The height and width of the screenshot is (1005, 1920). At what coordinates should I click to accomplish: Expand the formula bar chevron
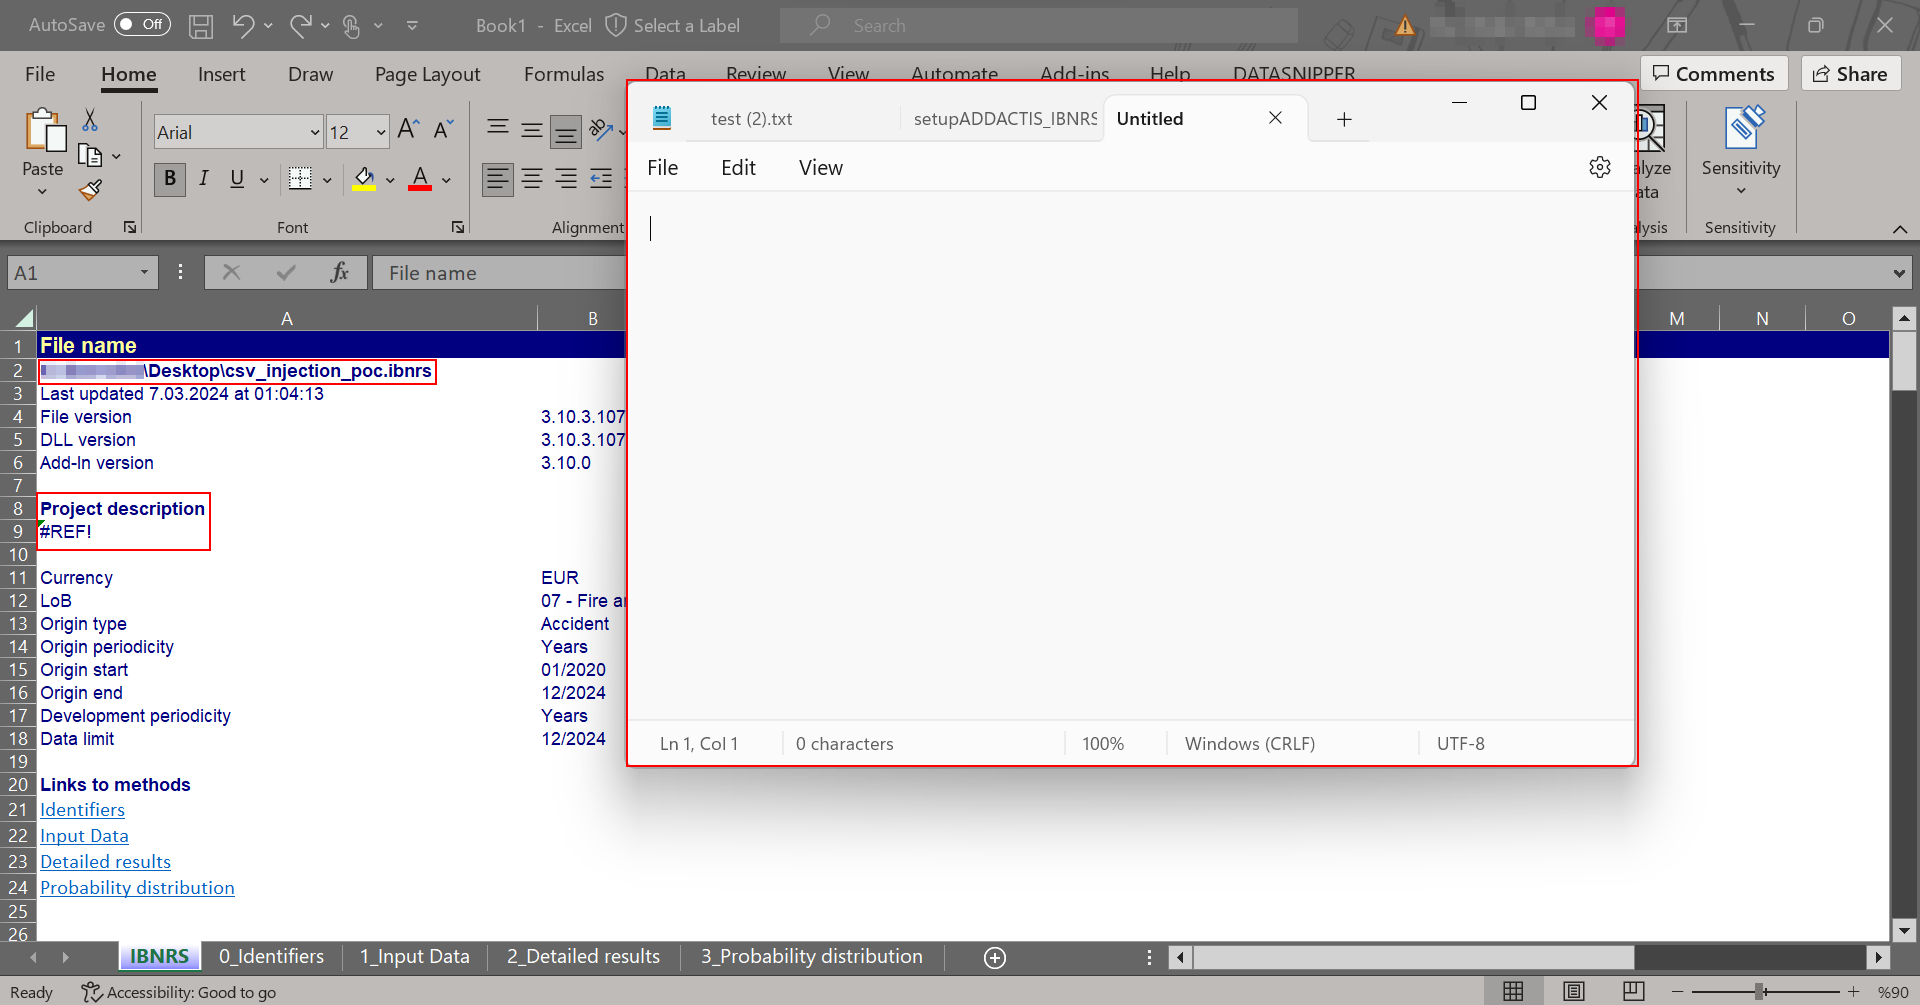[1899, 273]
